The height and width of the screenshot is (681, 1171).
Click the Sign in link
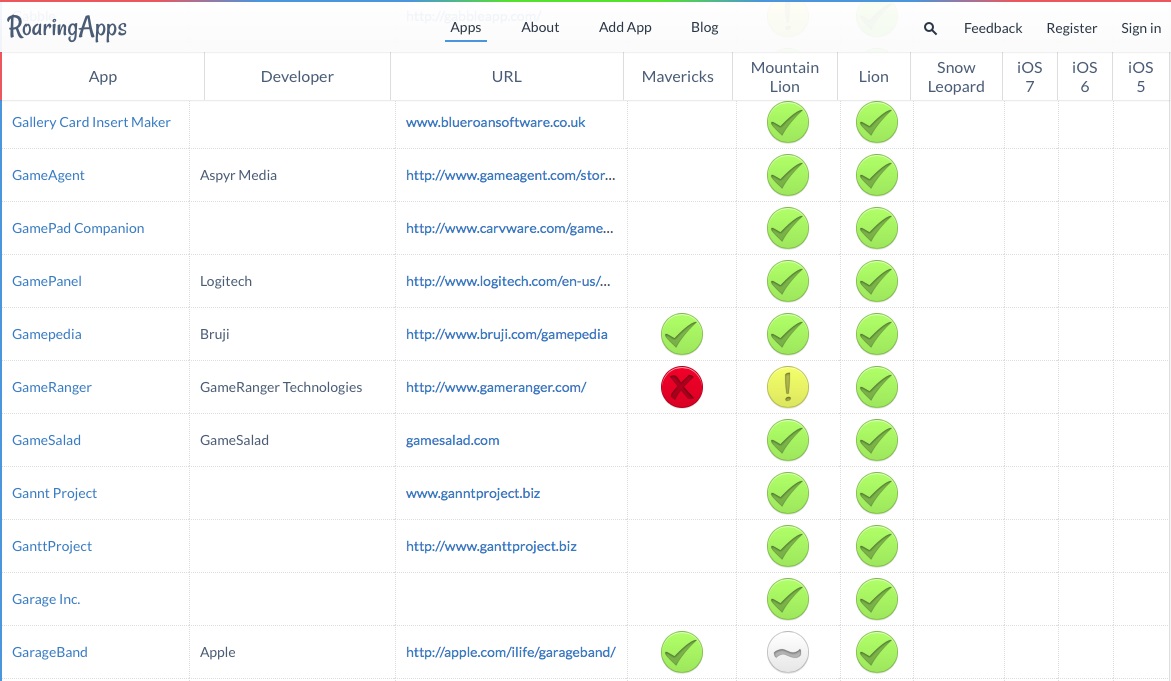click(1141, 28)
